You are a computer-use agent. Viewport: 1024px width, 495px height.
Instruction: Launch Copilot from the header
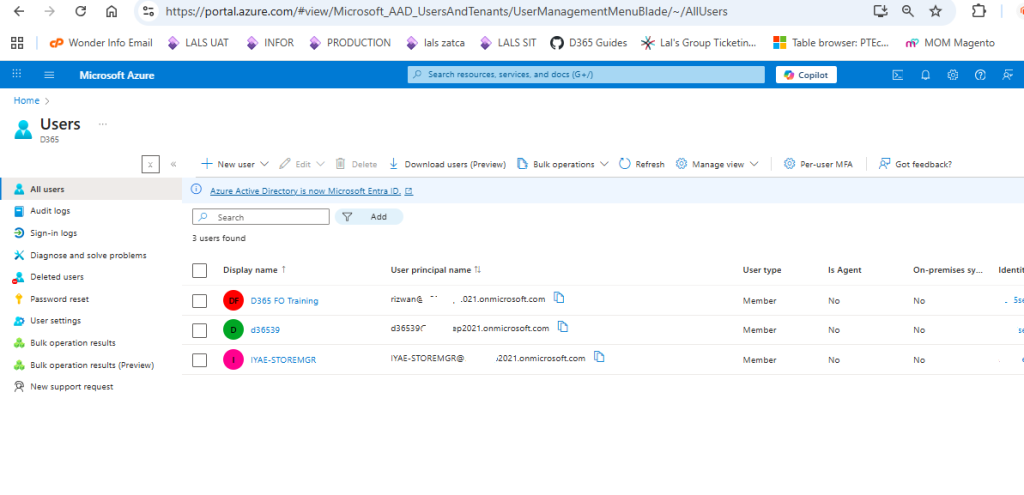click(x=806, y=75)
